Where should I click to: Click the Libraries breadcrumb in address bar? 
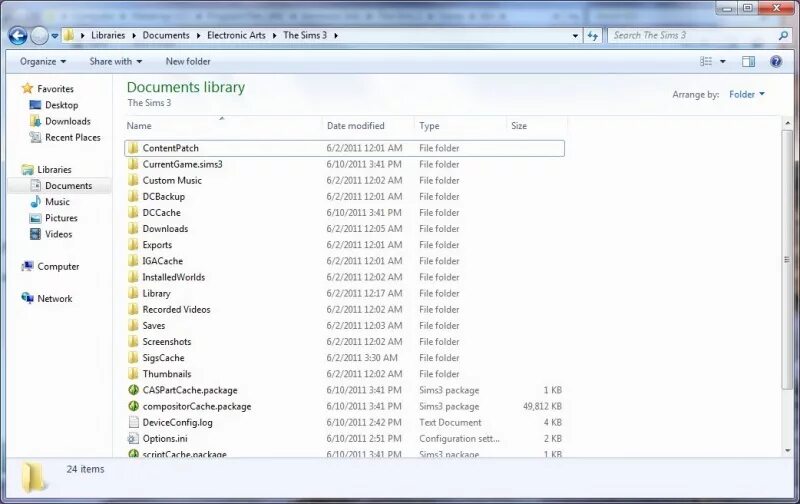108,35
